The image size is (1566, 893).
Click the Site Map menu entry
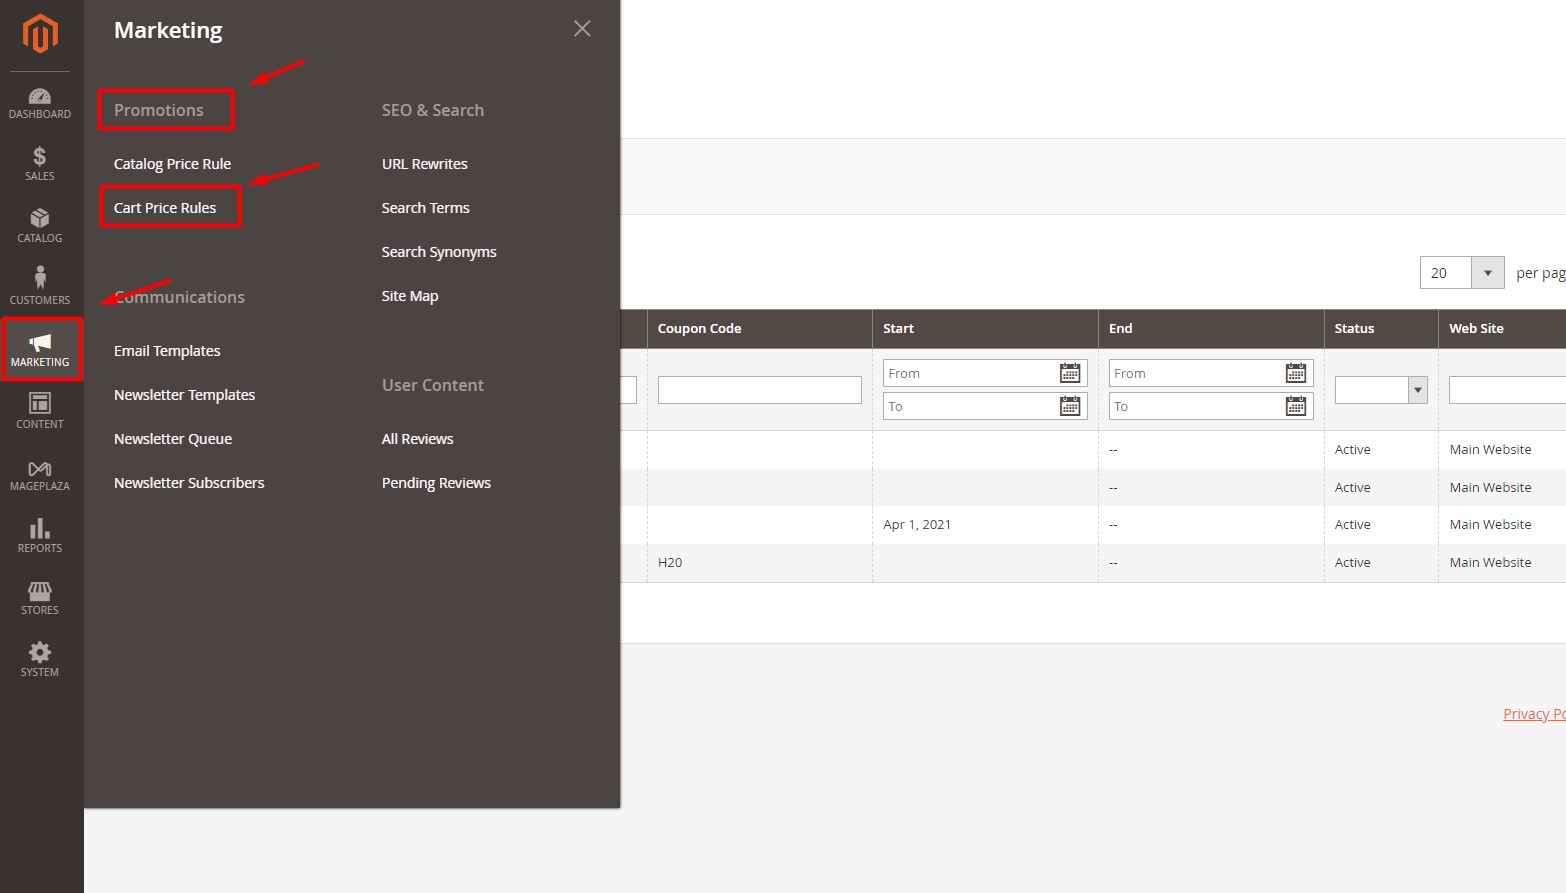pyautogui.click(x=409, y=295)
